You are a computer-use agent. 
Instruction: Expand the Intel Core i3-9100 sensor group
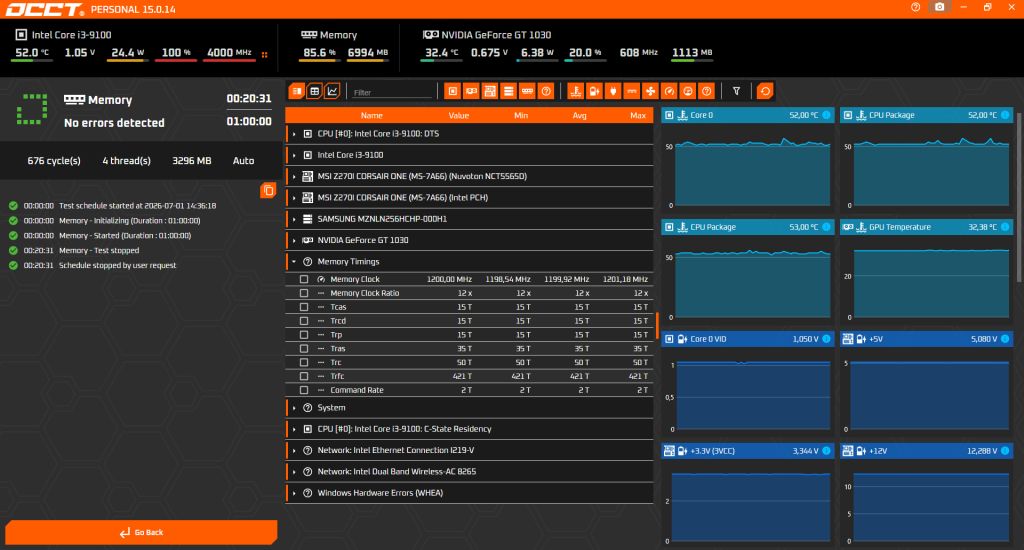[294, 155]
